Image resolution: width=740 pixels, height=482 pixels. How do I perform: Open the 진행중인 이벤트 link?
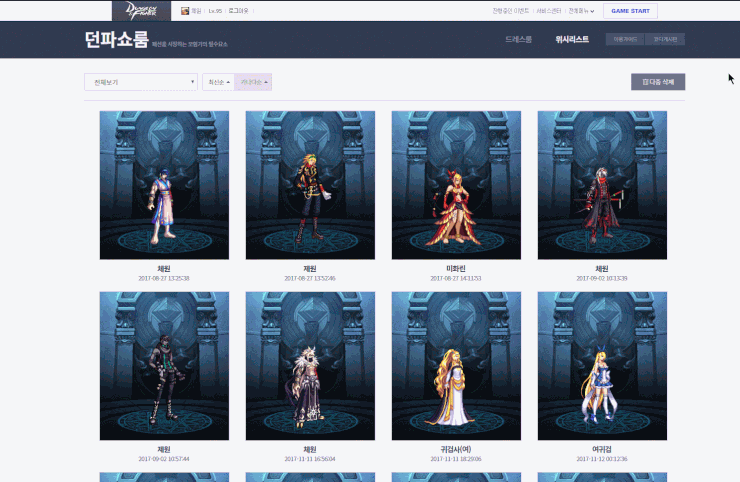tap(511, 11)
